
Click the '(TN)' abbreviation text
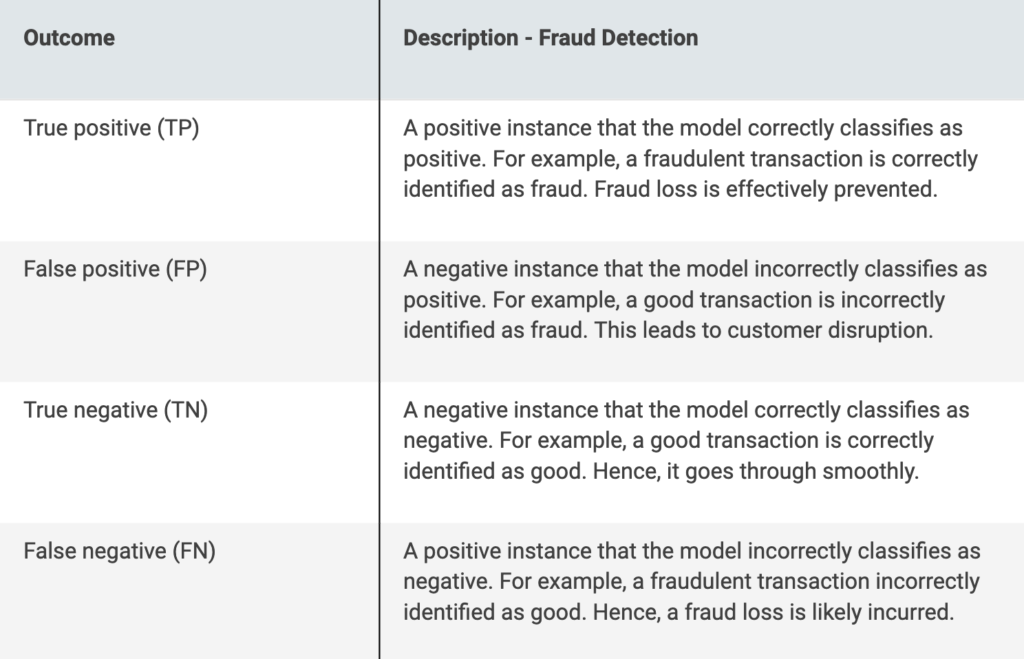(x=185, y=410)
